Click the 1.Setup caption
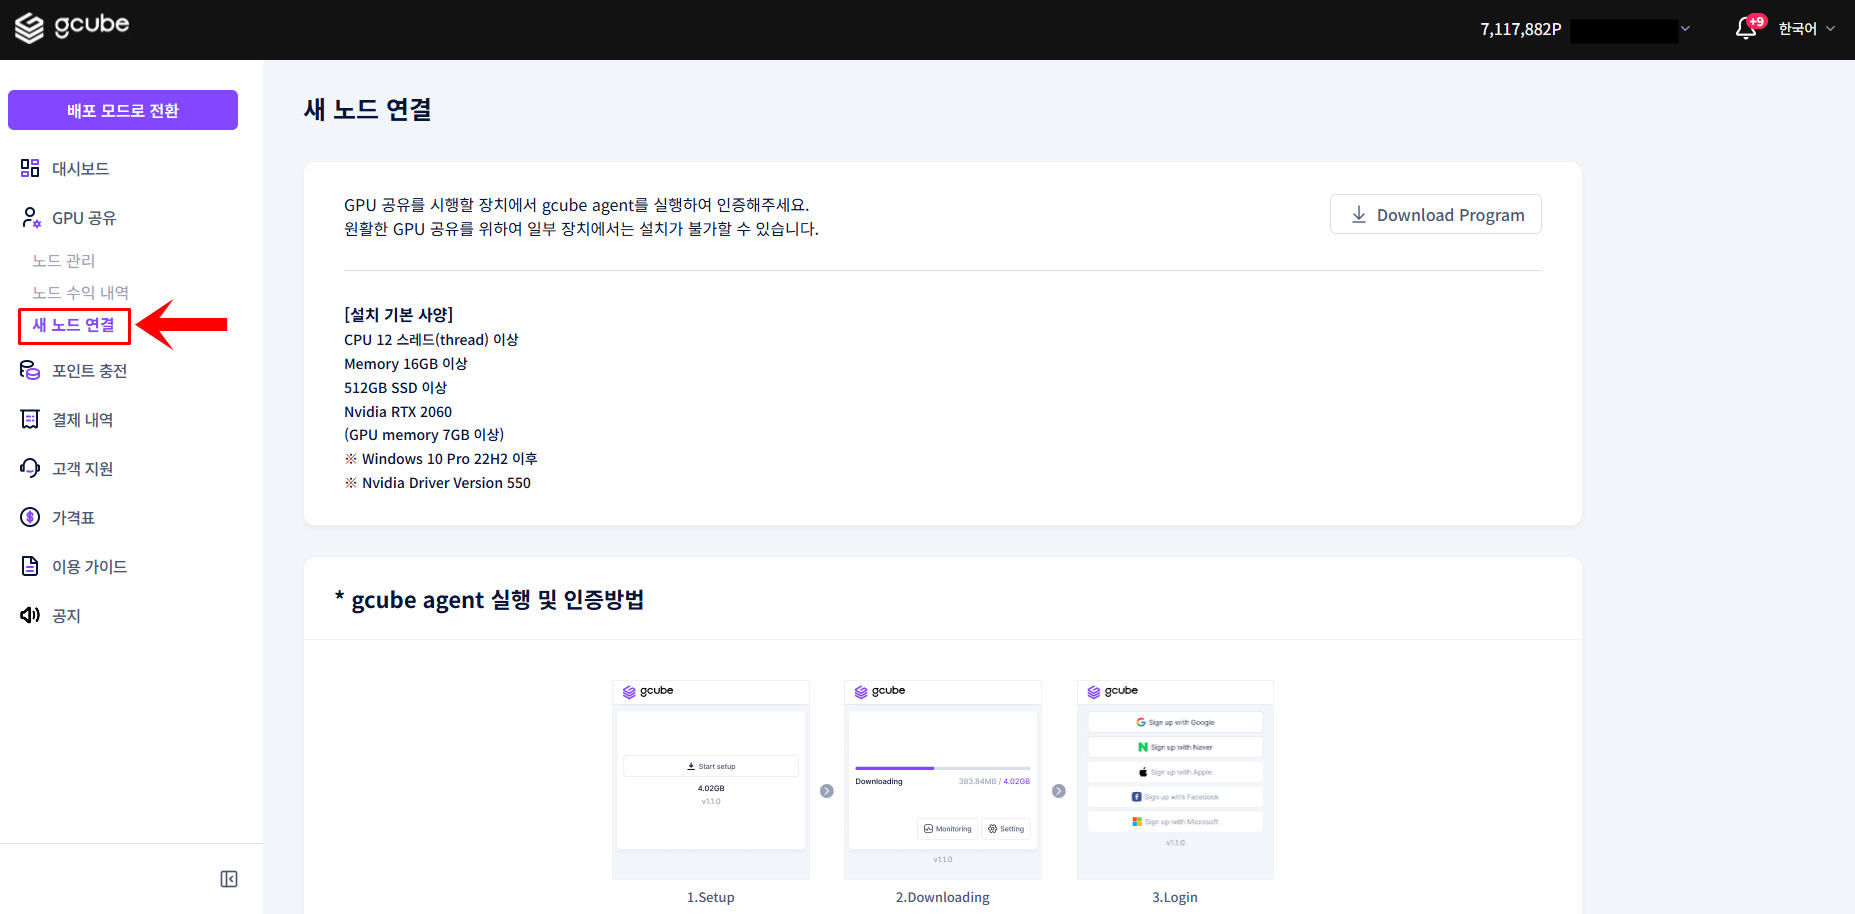 [711, 897]
